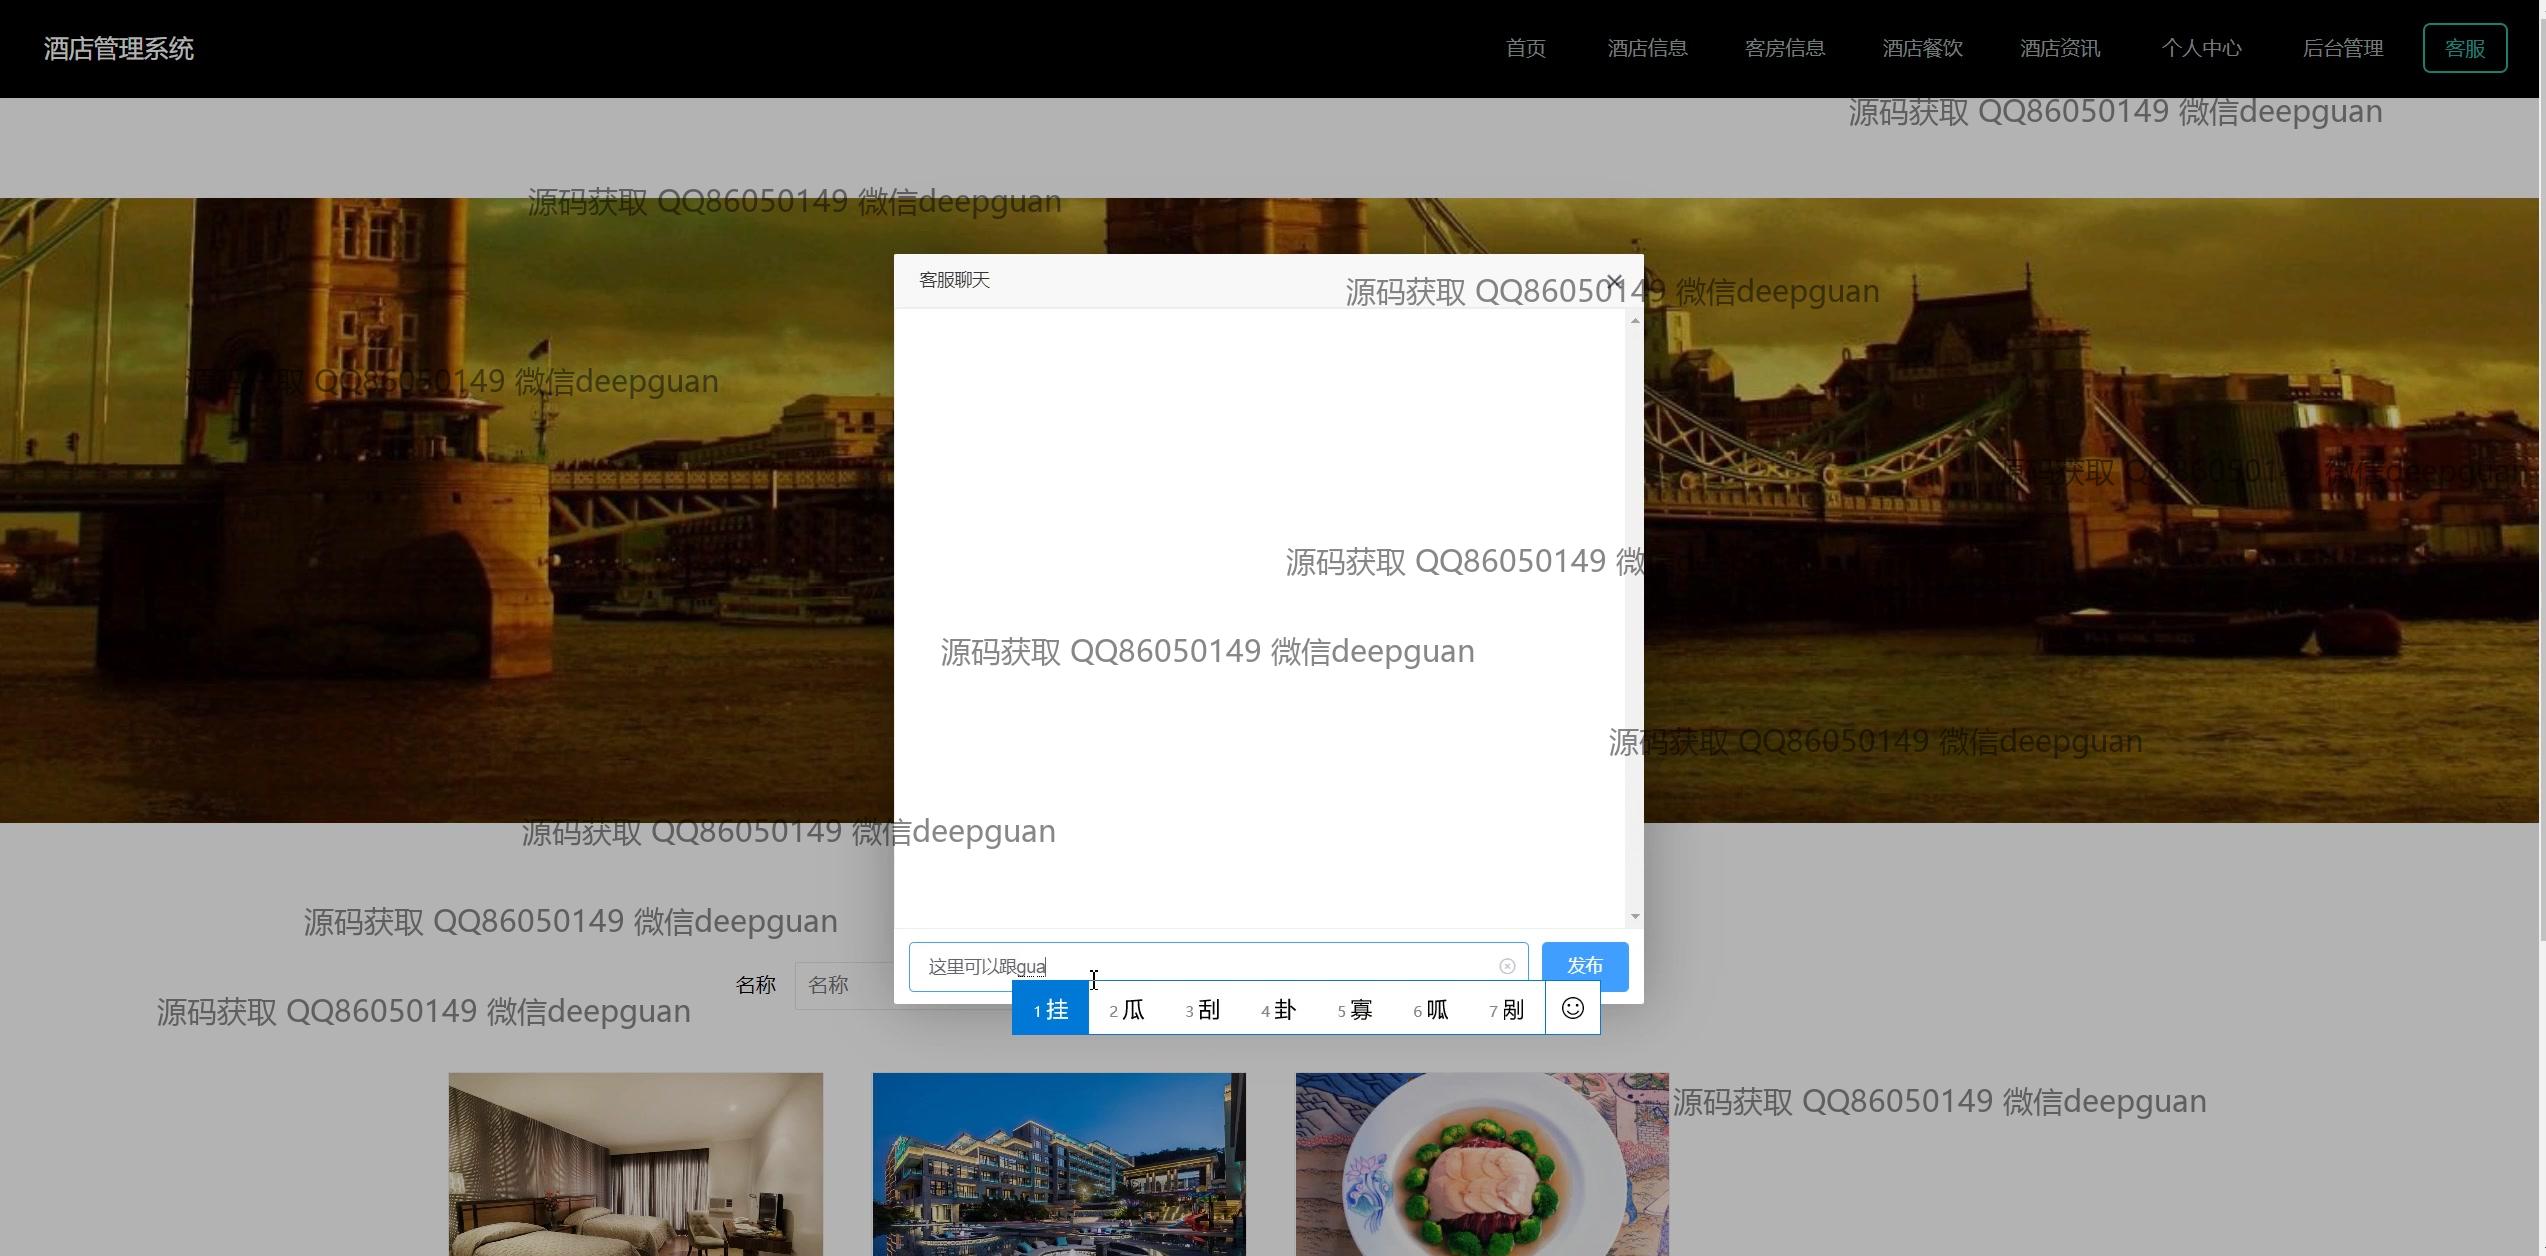
Task: Choose IME candidate 瓜
Action: pos(1127,1010)
